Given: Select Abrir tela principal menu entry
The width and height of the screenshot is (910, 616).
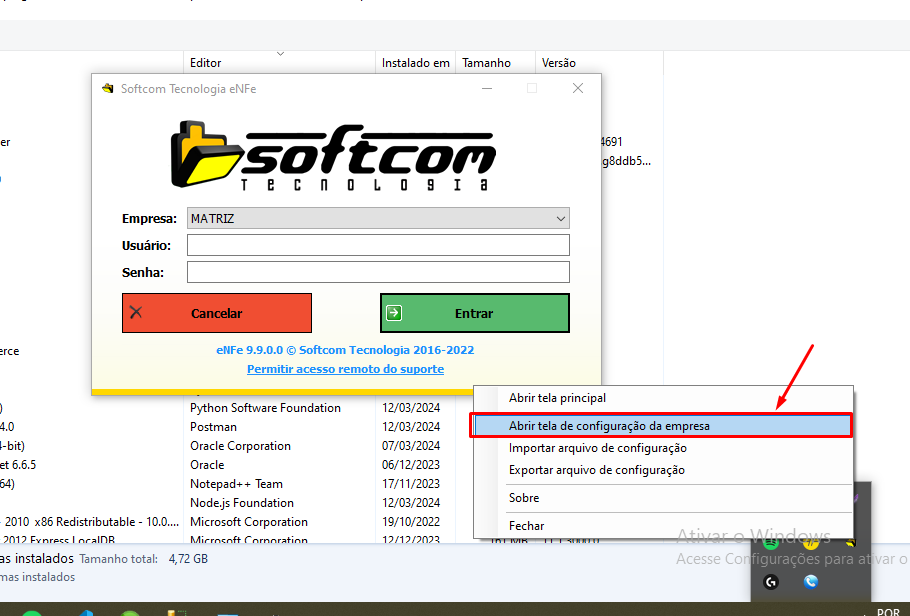Looking at the screenshot, I should coord(557,398).
